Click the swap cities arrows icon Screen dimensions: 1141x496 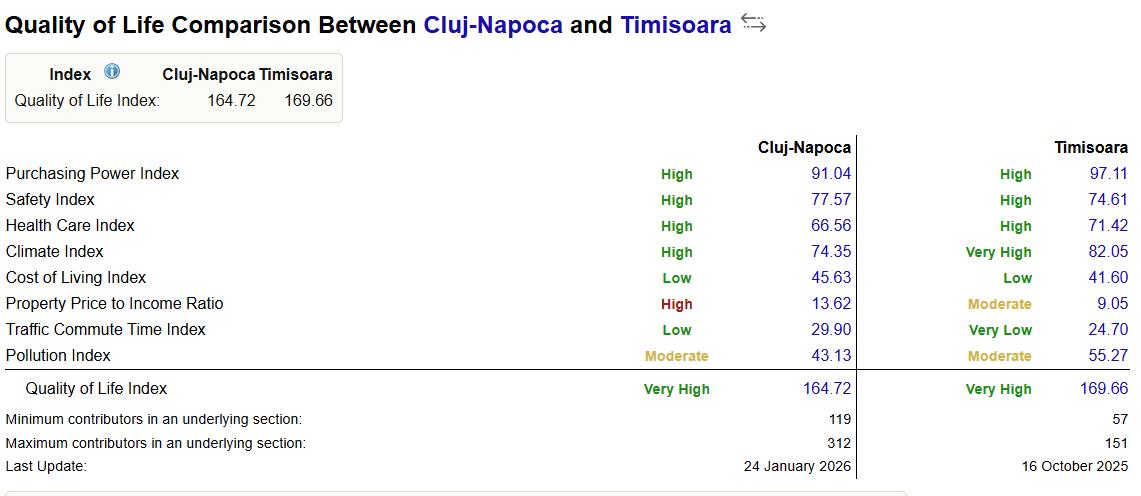pyautogui.click(x=753, y=24)
